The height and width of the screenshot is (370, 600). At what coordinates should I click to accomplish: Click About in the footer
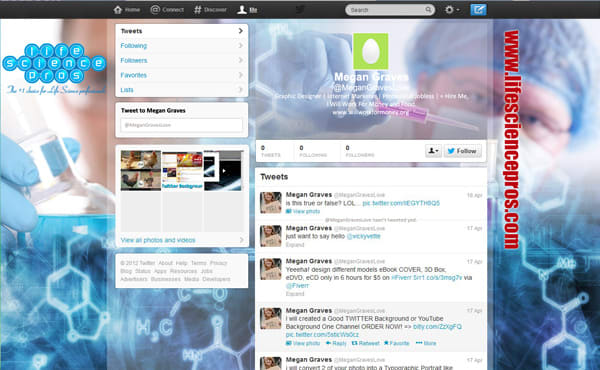click(165, 263)
